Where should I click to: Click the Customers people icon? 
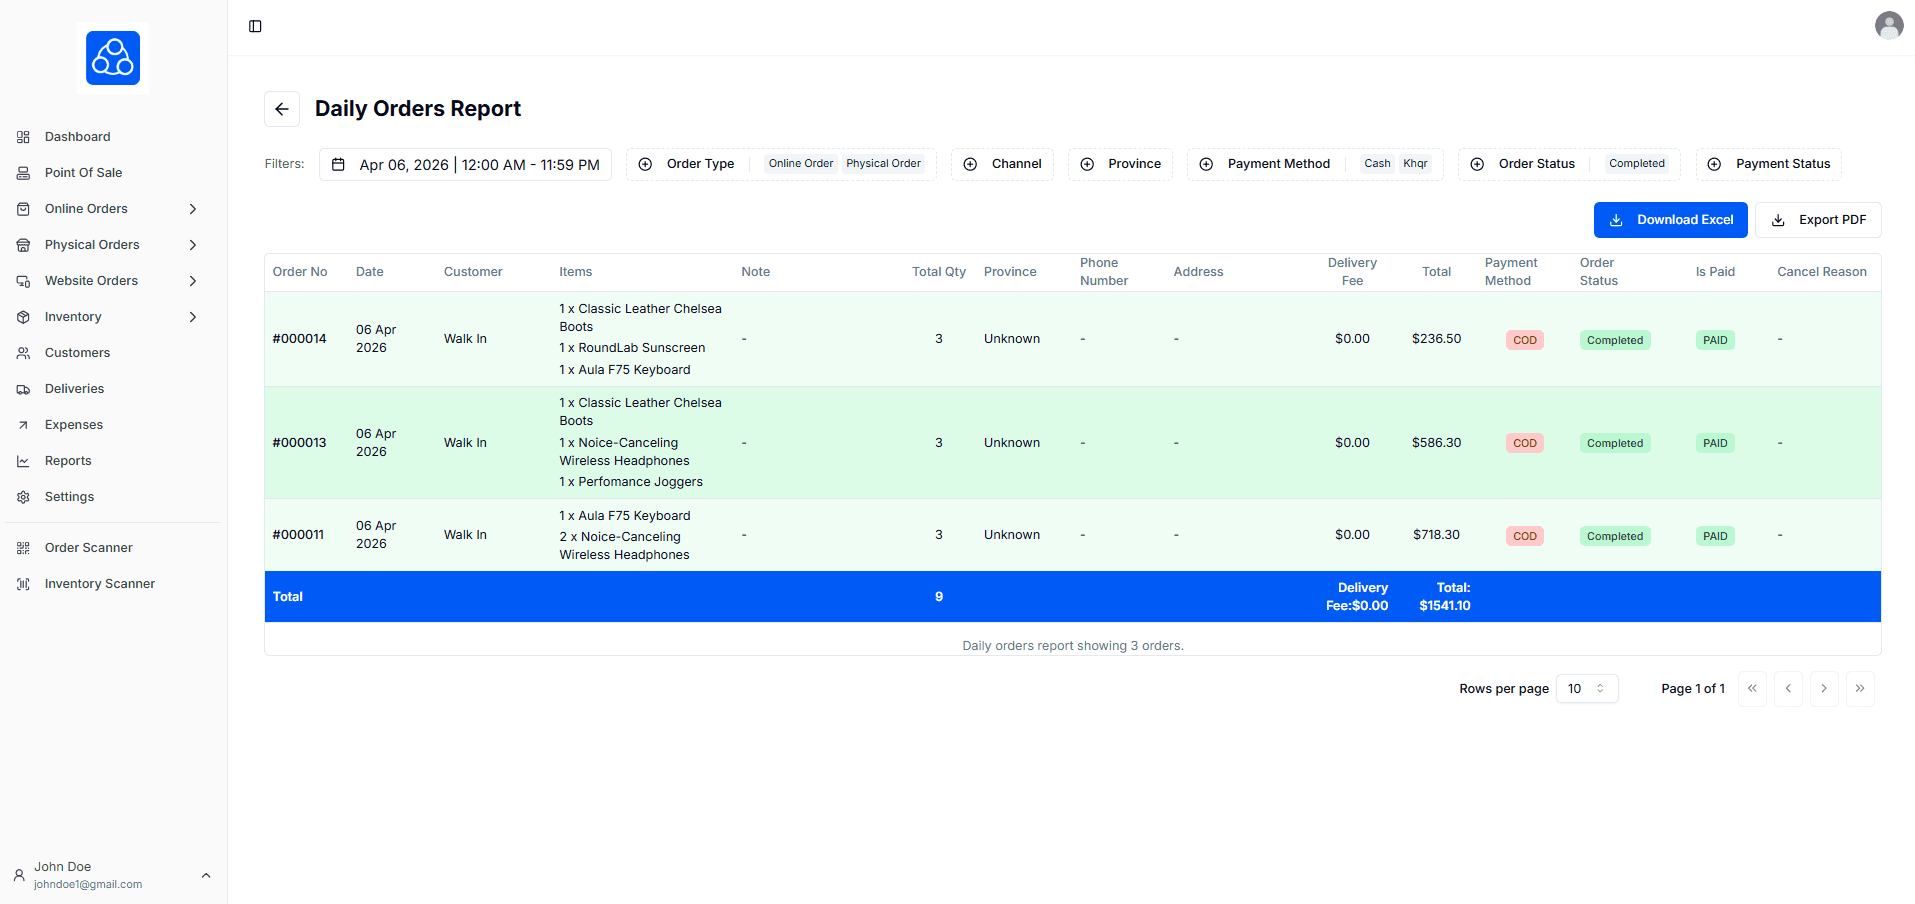23,353
